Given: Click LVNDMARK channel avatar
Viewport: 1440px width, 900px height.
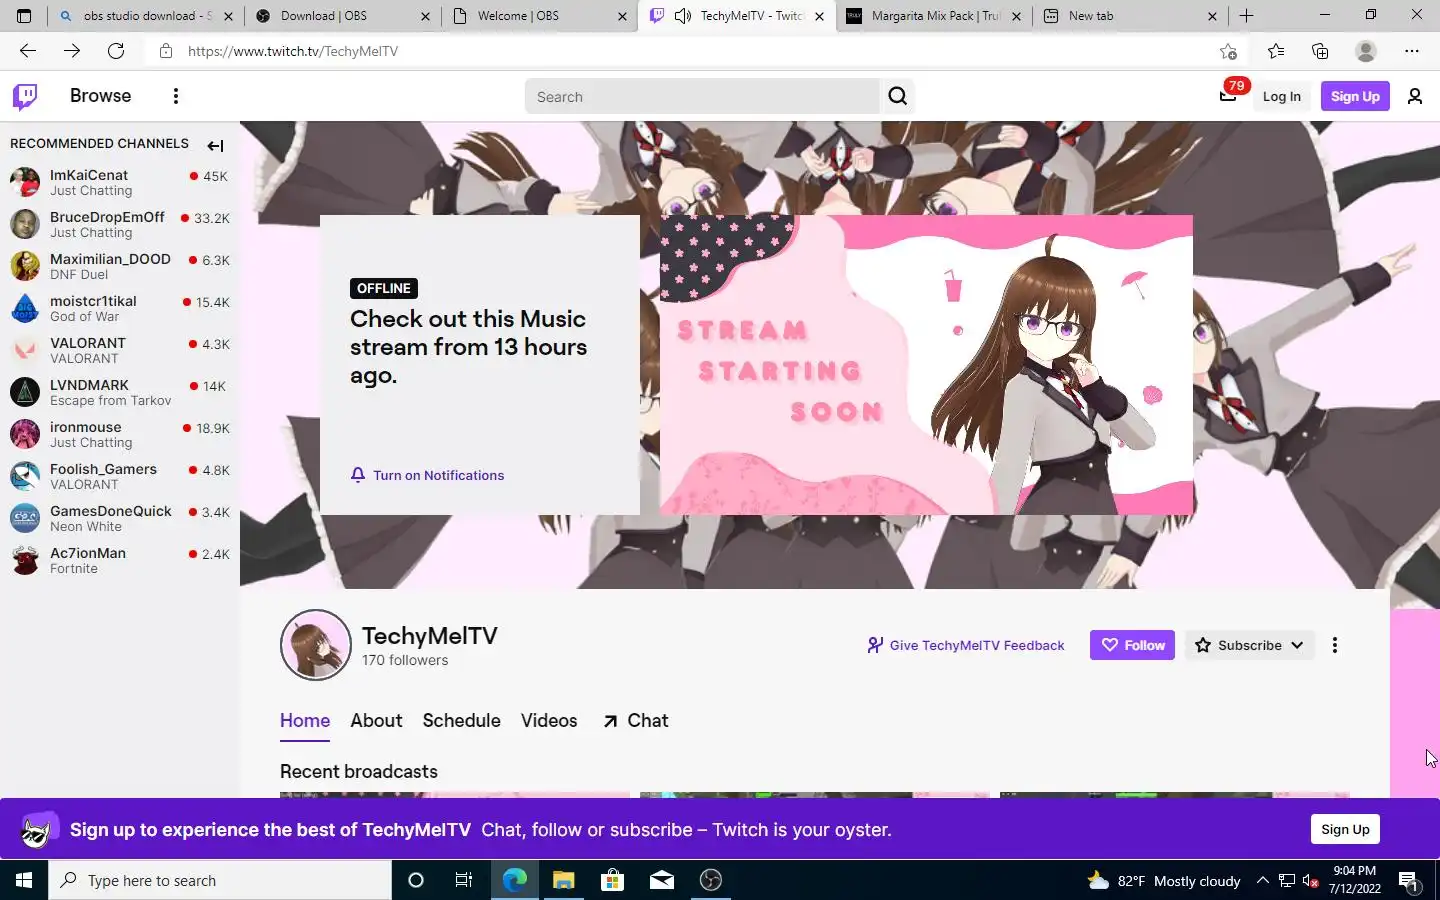Looking at the screenshot, I should [25, 392].
